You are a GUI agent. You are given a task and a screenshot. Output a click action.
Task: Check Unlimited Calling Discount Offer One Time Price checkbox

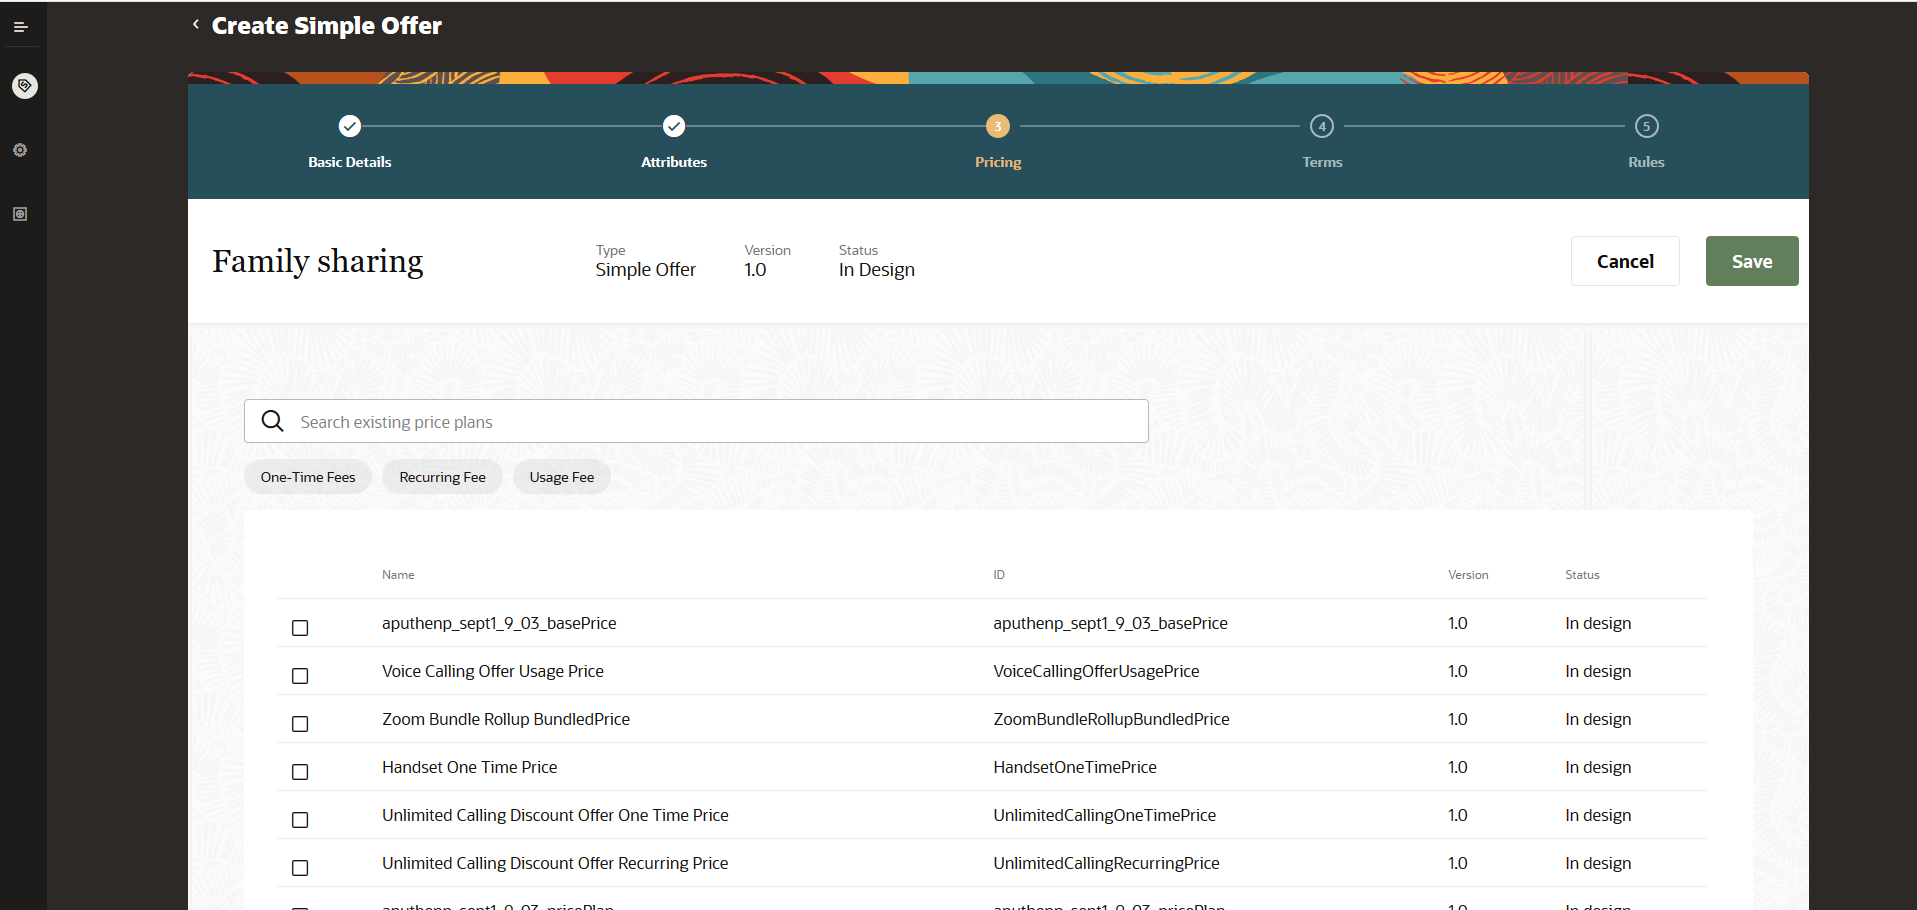300,820
